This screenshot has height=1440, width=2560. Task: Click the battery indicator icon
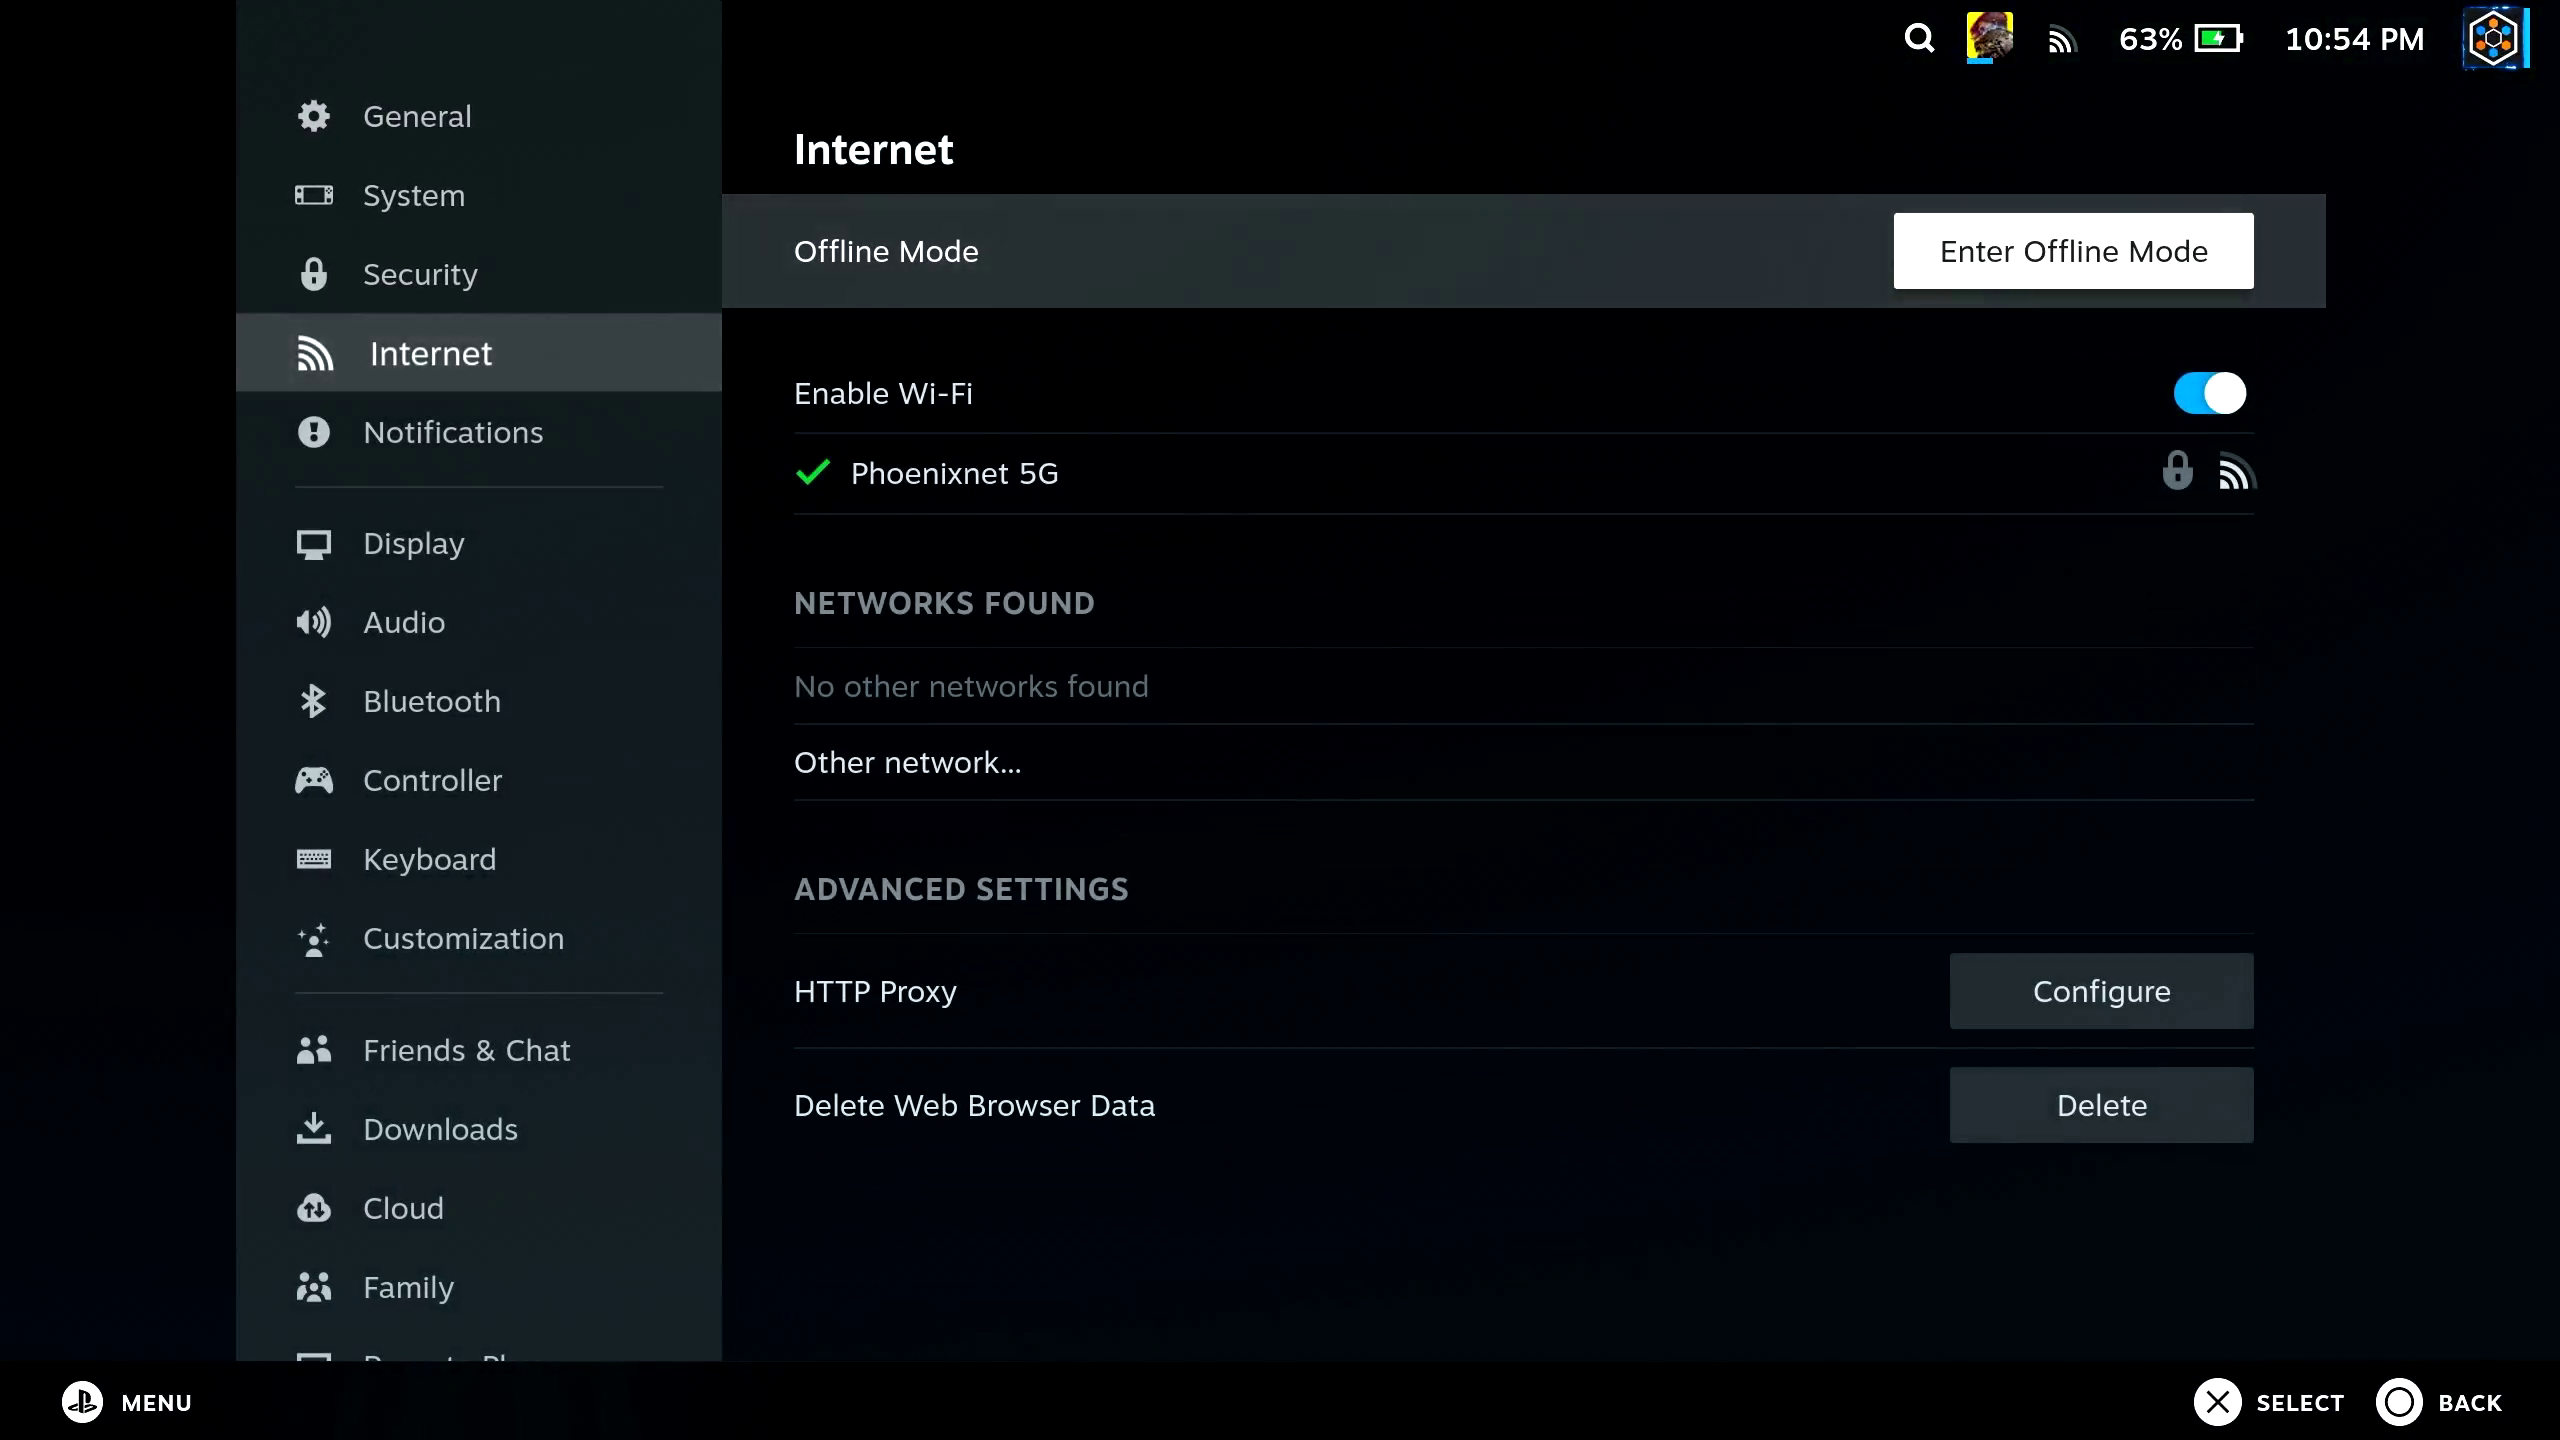pyautogui.click(x=2218, y=39)
